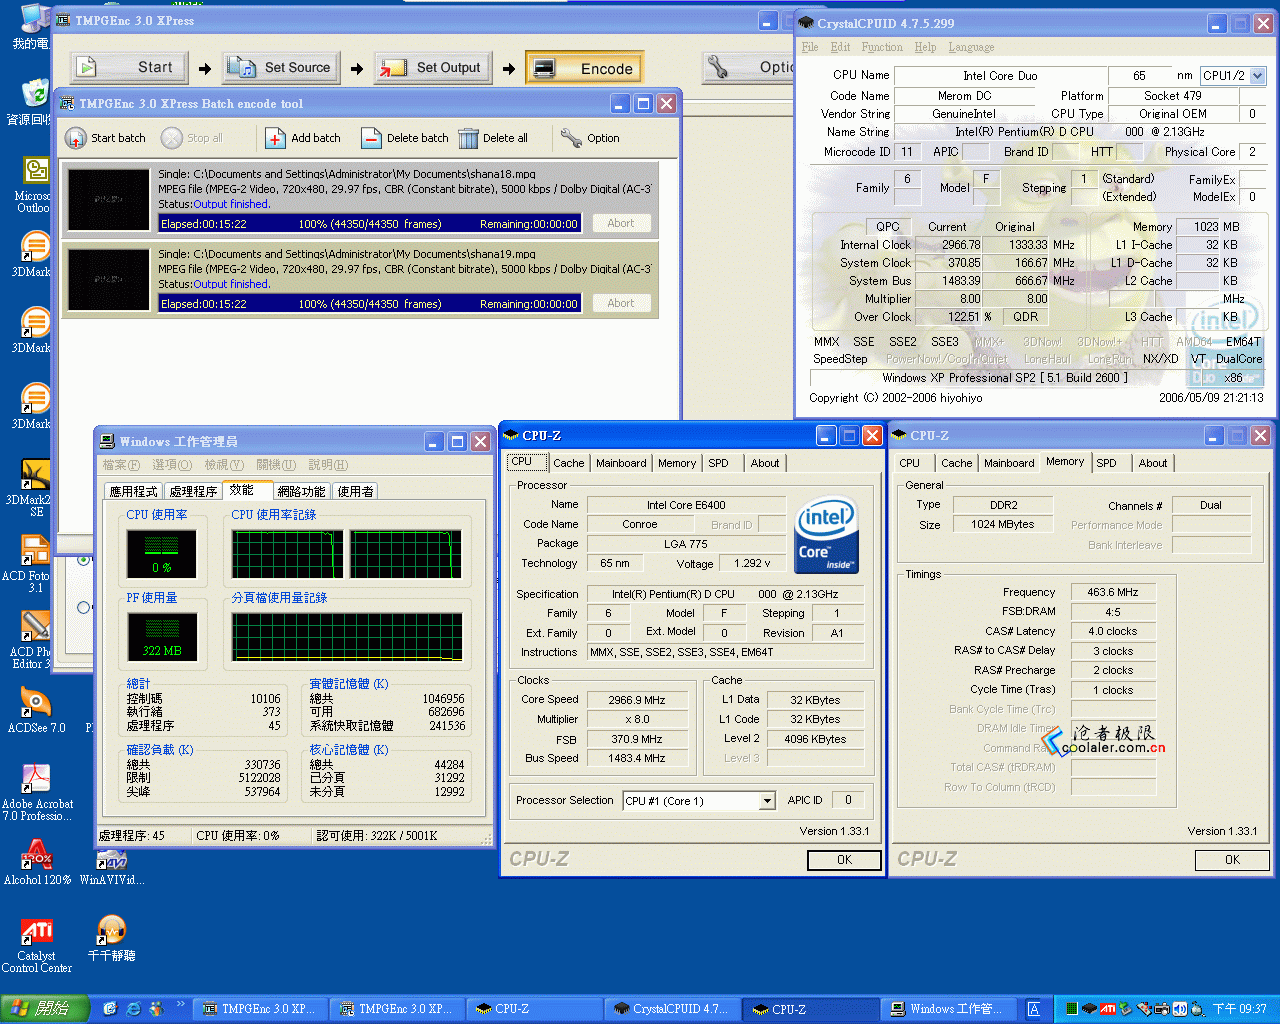Open the 選項(O) menu in Task Manager

tap(172, 465)
